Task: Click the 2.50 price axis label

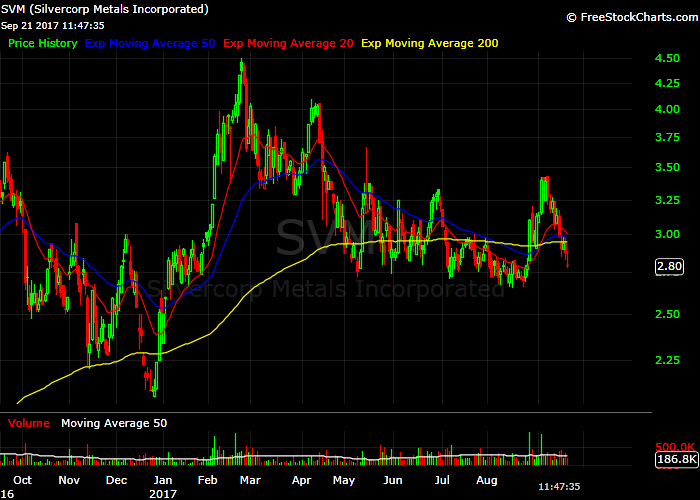Action: [667, 314]
